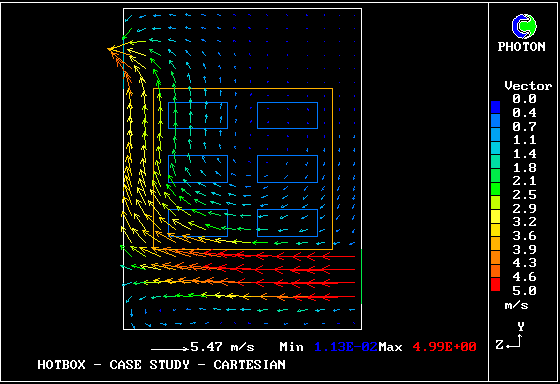Click the Y-Z axis orientation indicator
Screen dimensions: 560x384
point(510,336)
